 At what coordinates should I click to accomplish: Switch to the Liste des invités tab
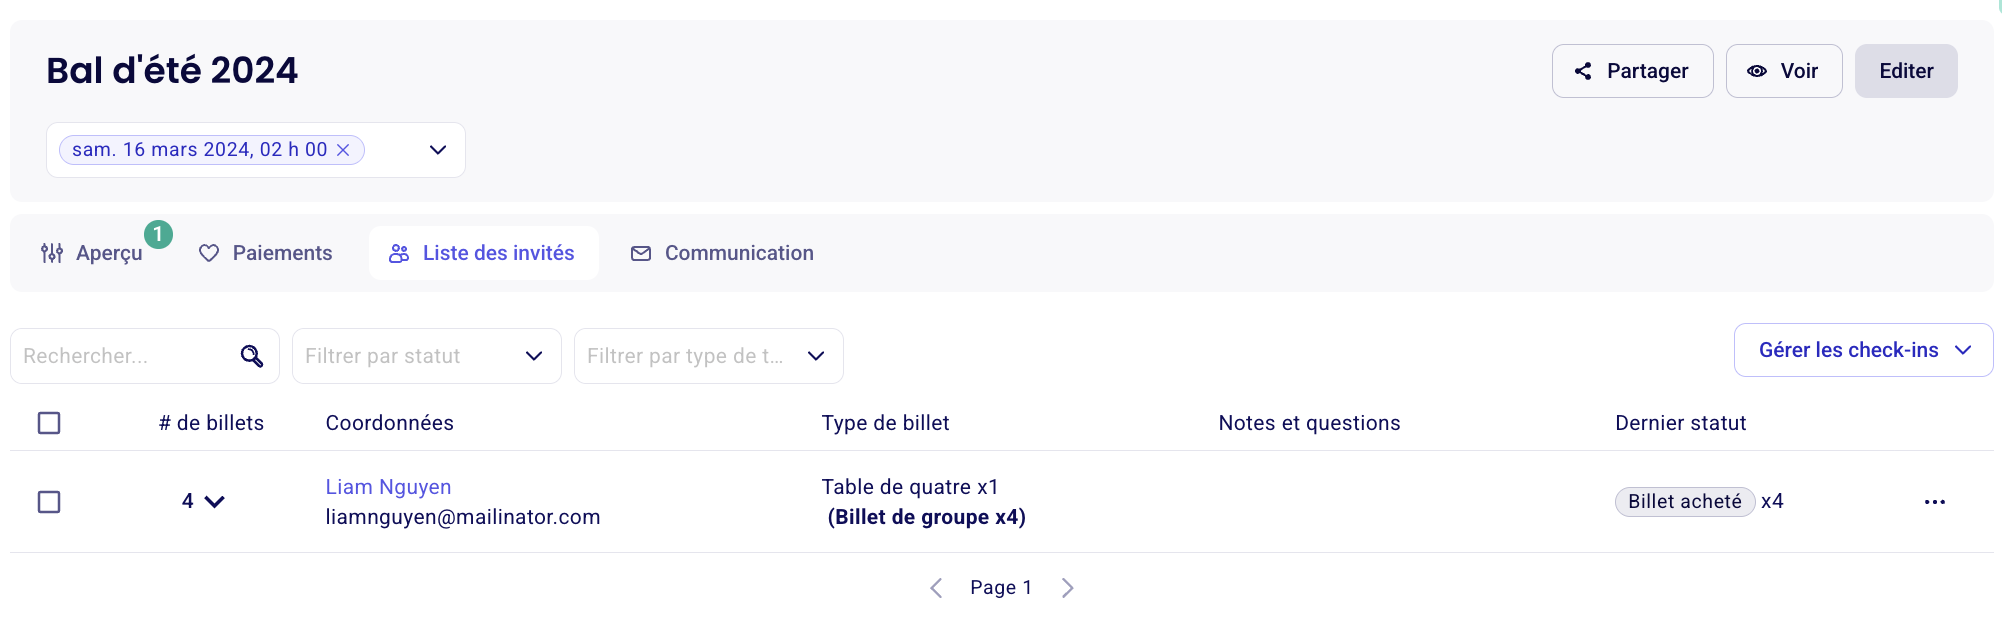pyautogui.click(x=484, y=253)
